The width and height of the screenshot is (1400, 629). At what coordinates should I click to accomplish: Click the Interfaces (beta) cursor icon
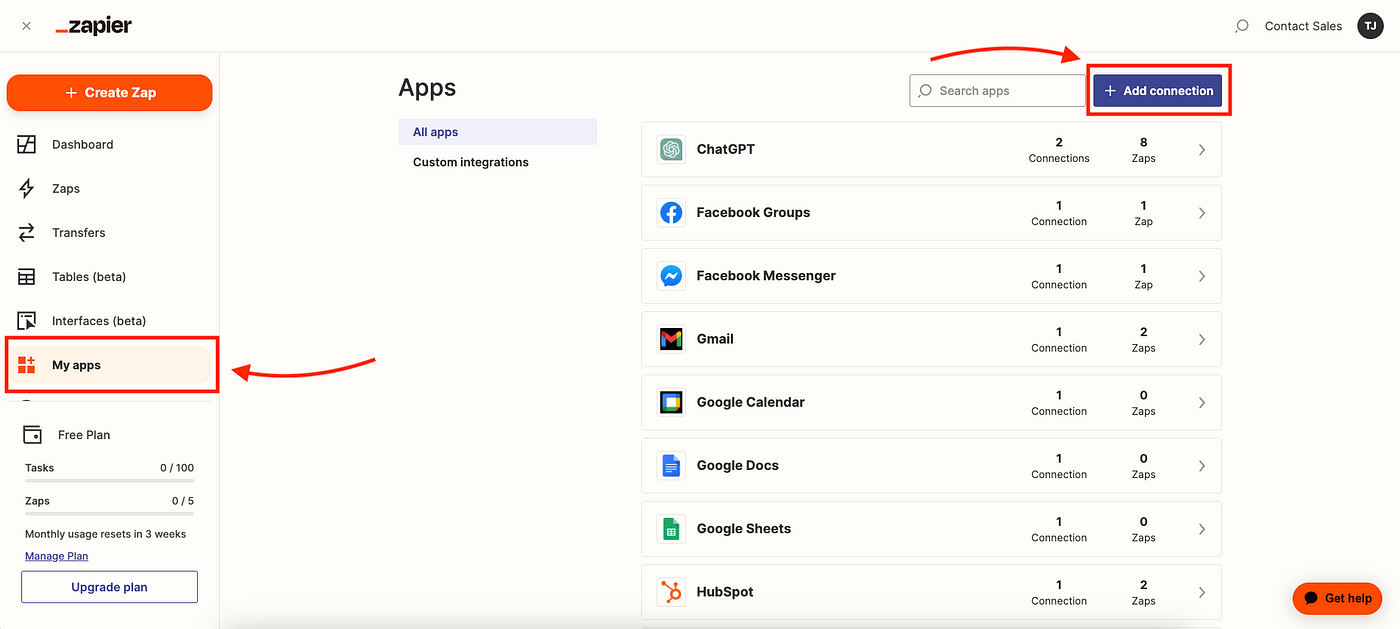coord(27,321)
